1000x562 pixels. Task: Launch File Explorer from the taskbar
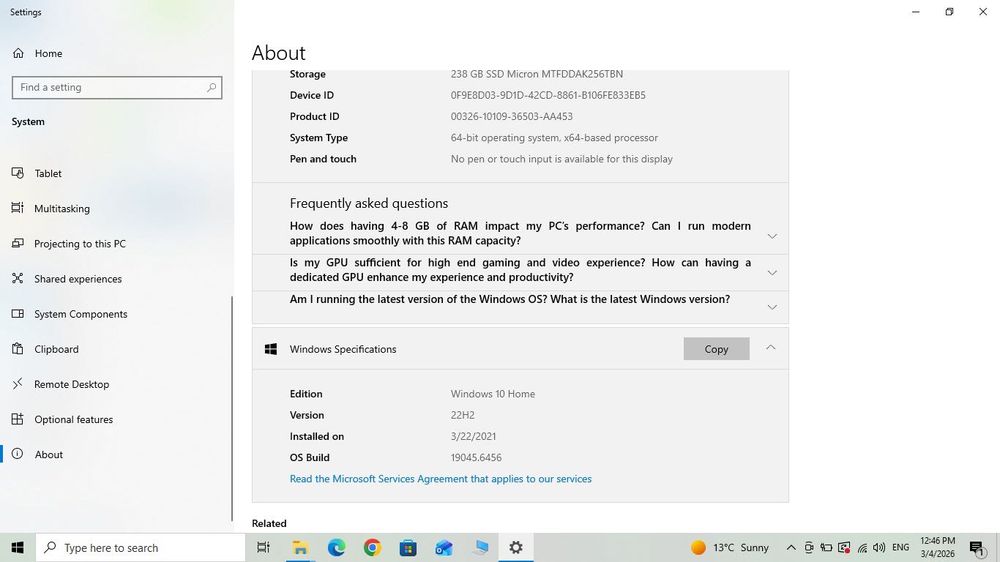[x=300, y=547]
